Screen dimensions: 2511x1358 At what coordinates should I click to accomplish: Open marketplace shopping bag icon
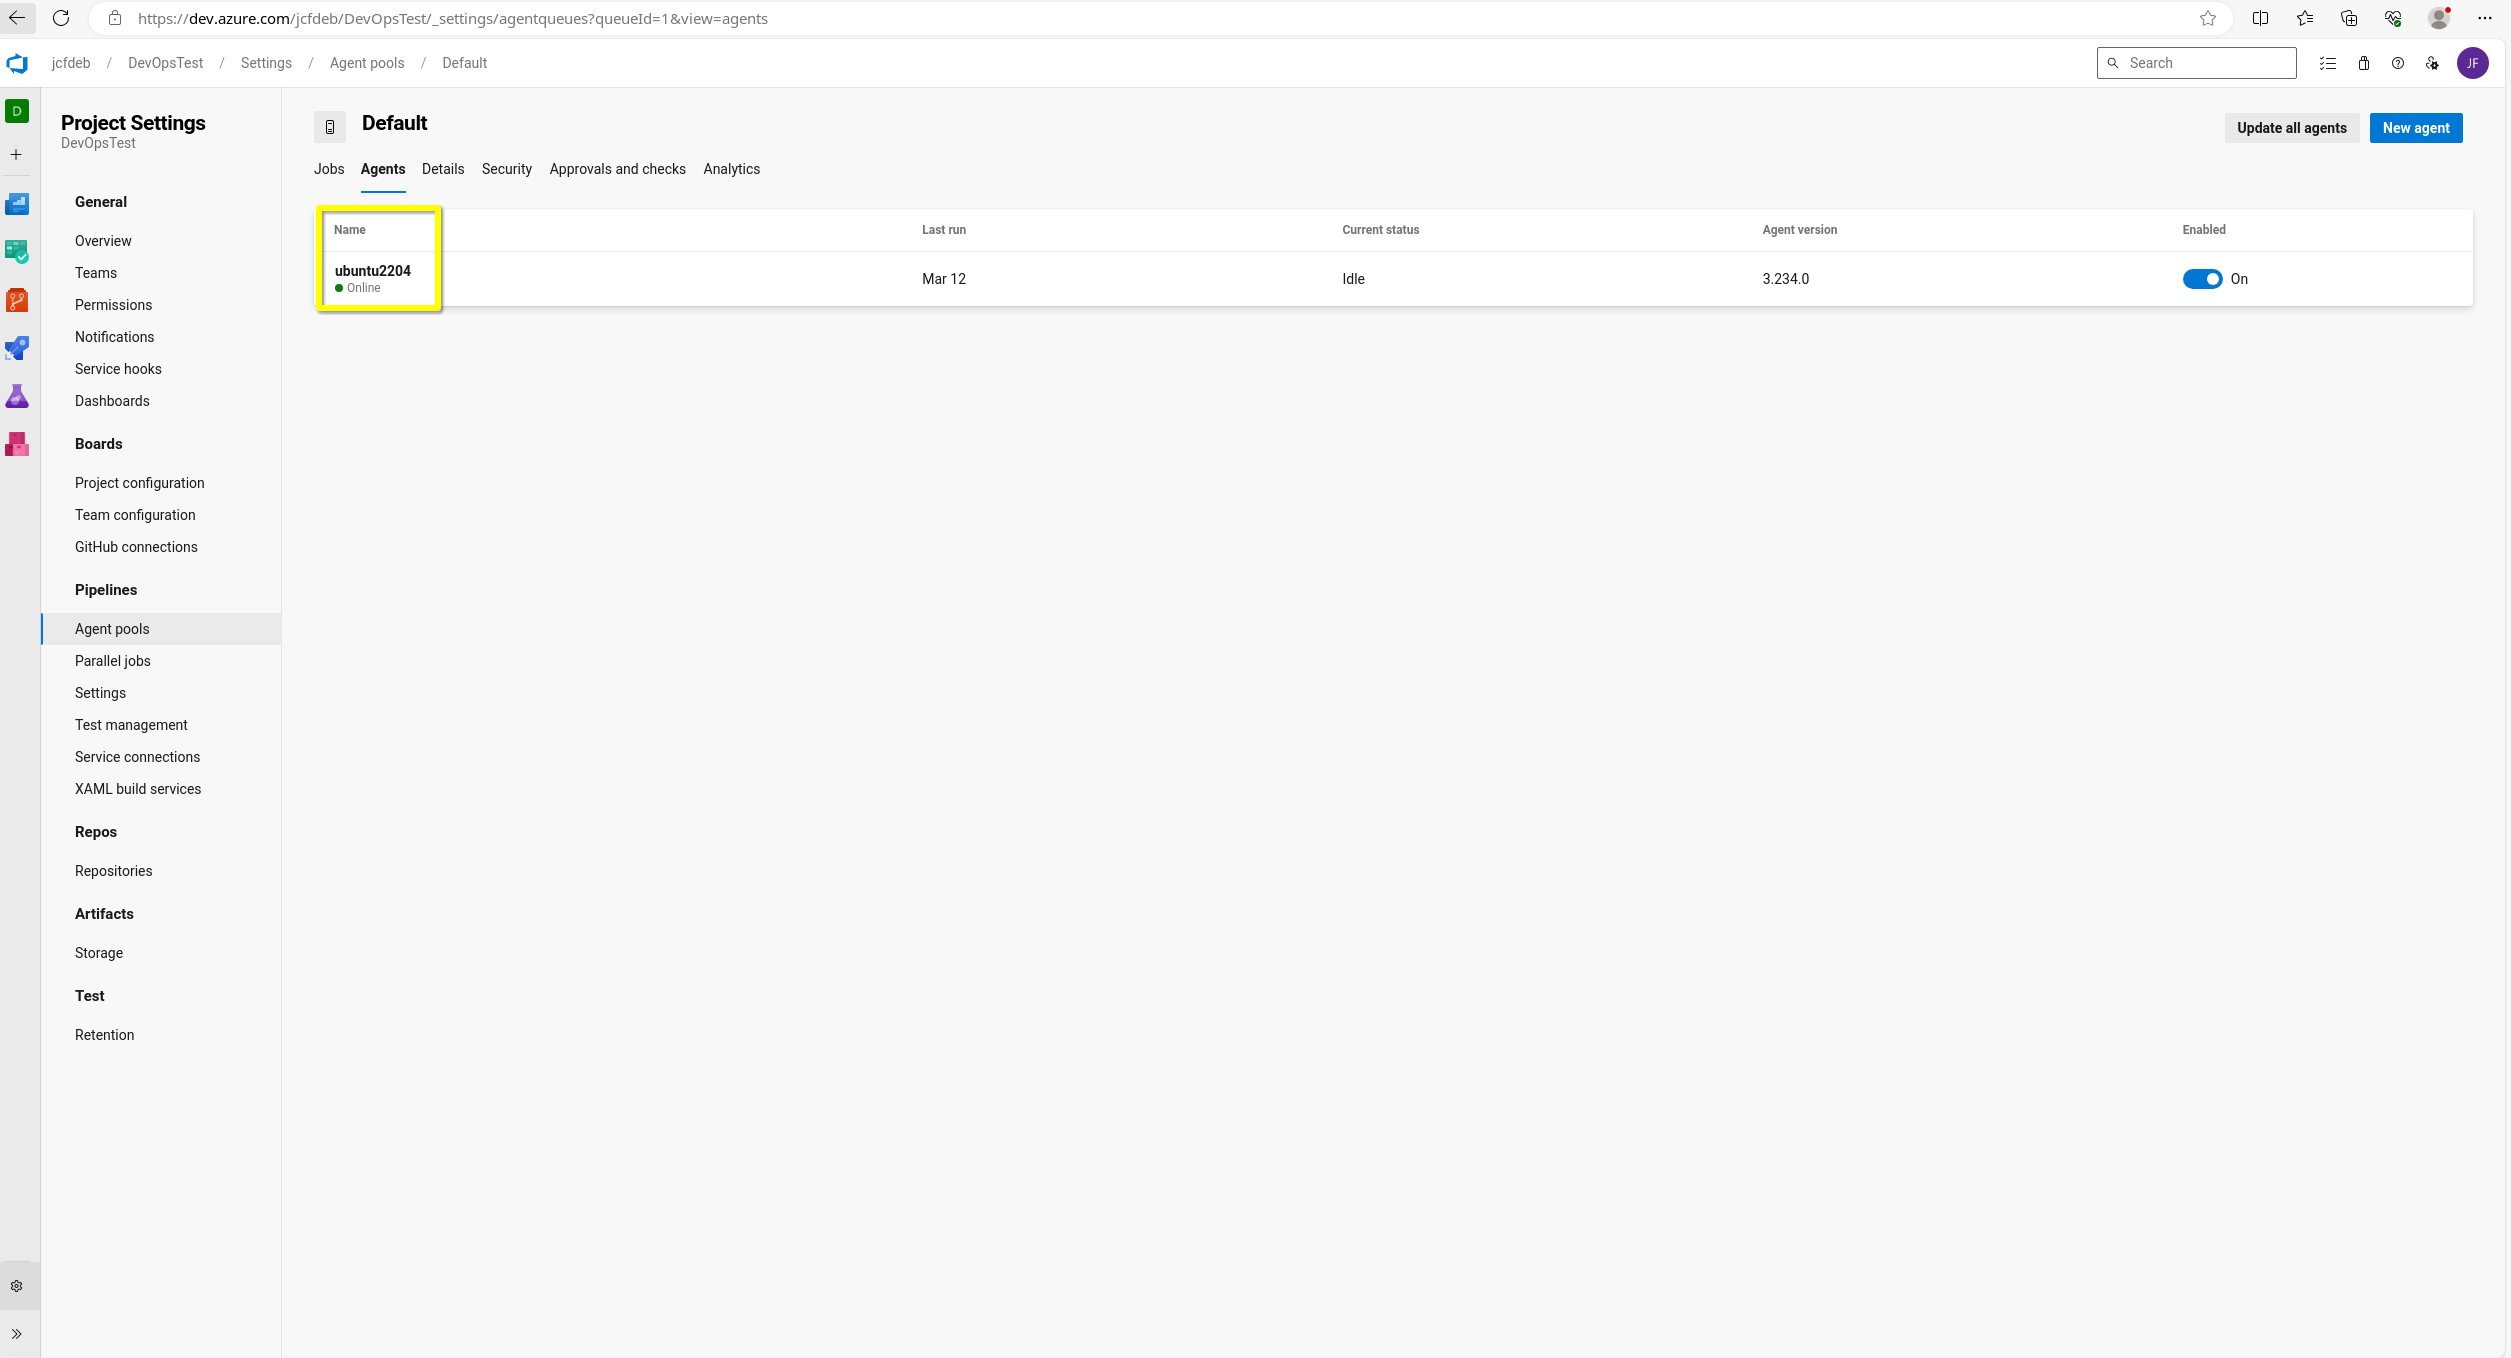pyautogui.click(x=2364, y=63)
